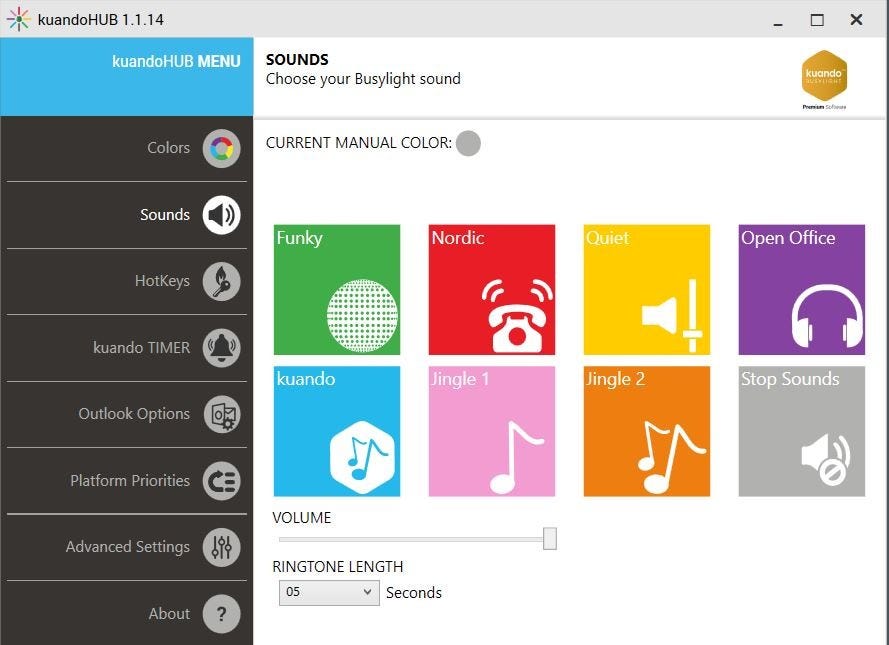Navigate to Platform Priorities label
Image resolution: width=889 pixels, height=645 pixels.
pyautogui.click(x=130, y=481)
